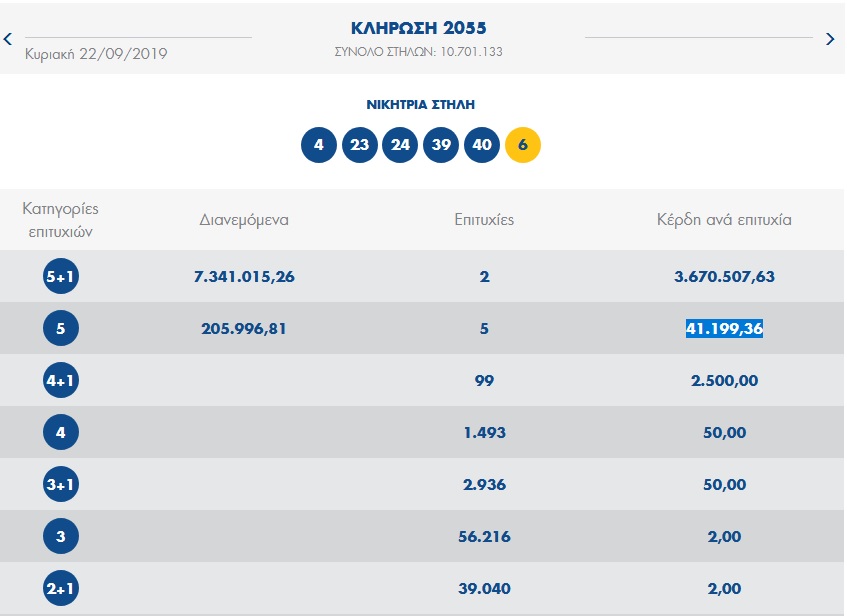Image resolution: width=847 pixels, height=616 pixels.
Task: Click the highlighted 41.199,36 amount
Action: tap(724, 329)
